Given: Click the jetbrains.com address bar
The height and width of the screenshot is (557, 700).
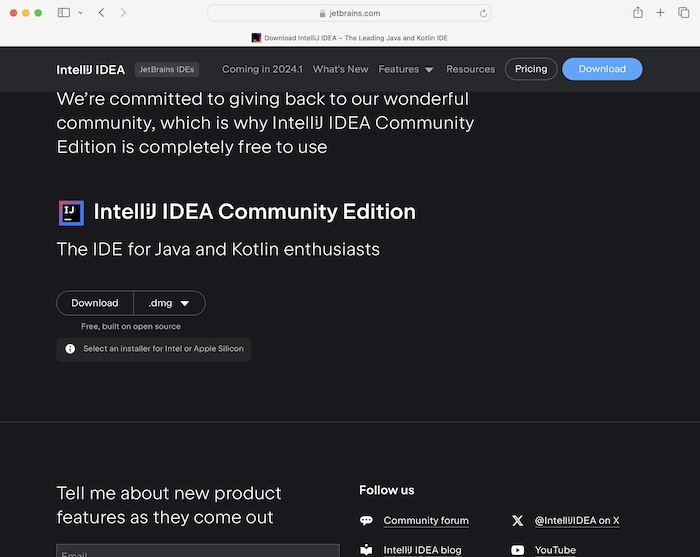Looking at the screenshot, I should 350,13.
